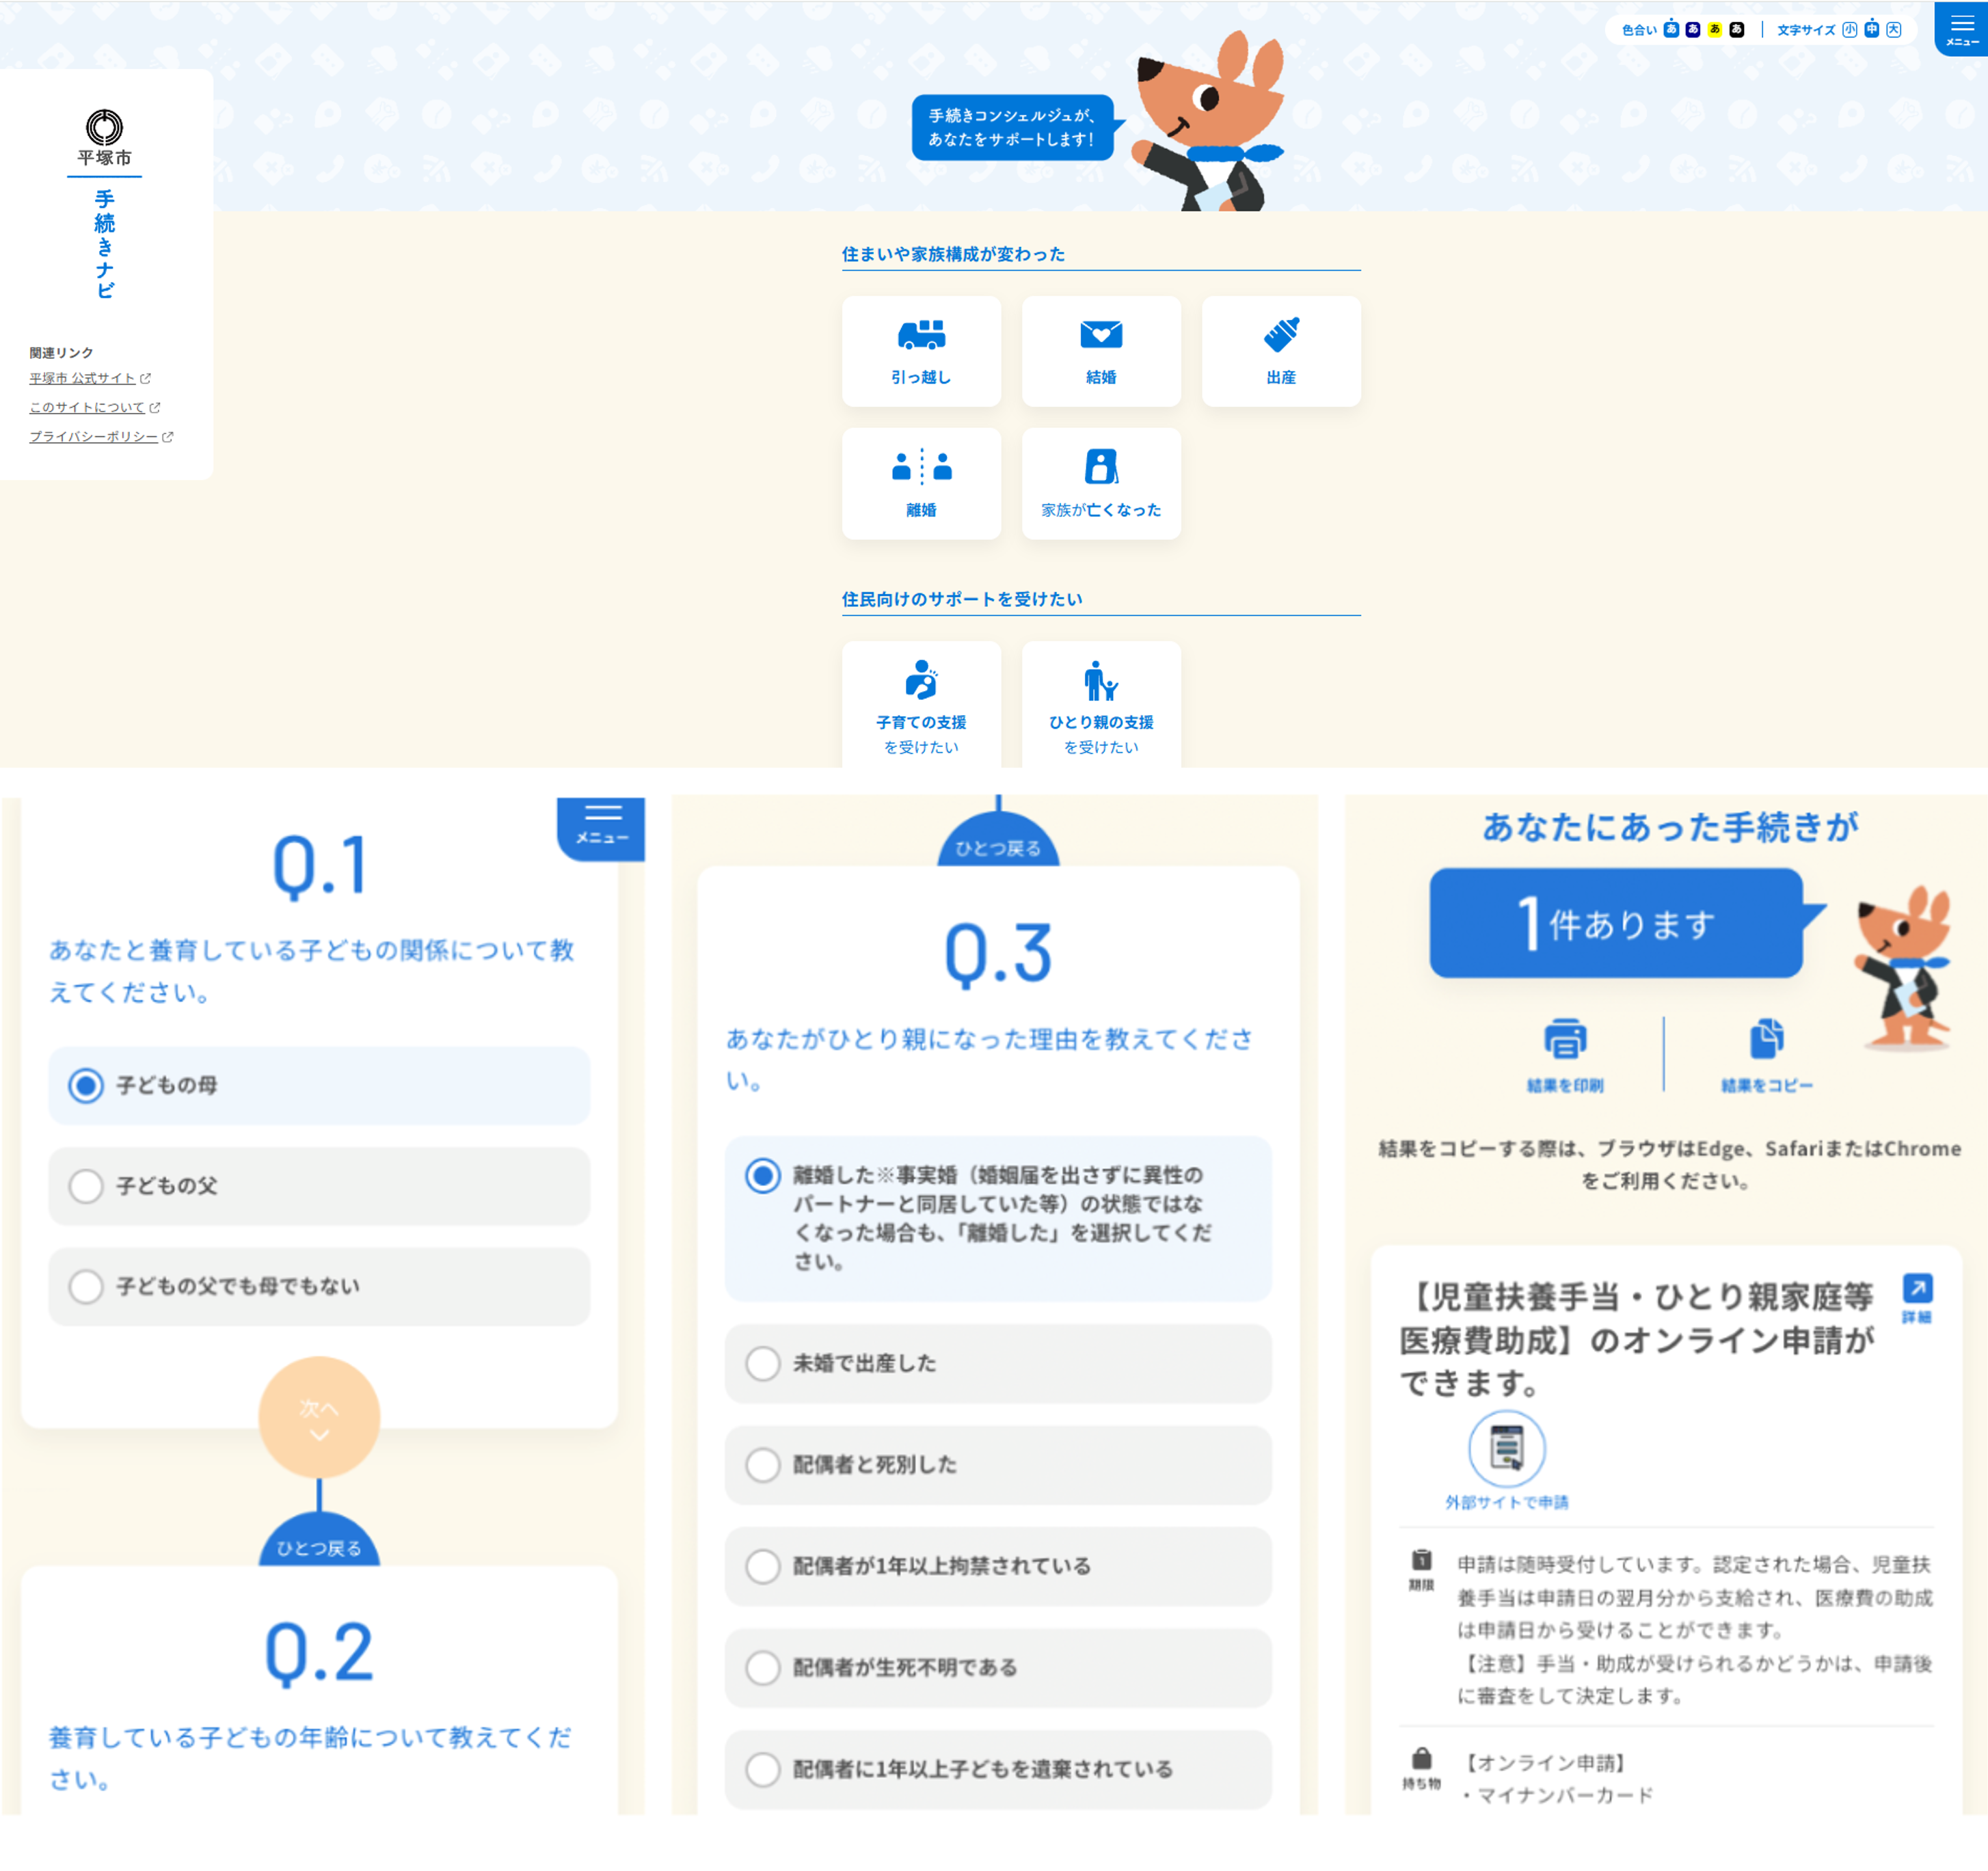This screenshot has width=1988, height=1871.
Task: Open the メニュー button beside Q.1
Action: tap(601, 826)
